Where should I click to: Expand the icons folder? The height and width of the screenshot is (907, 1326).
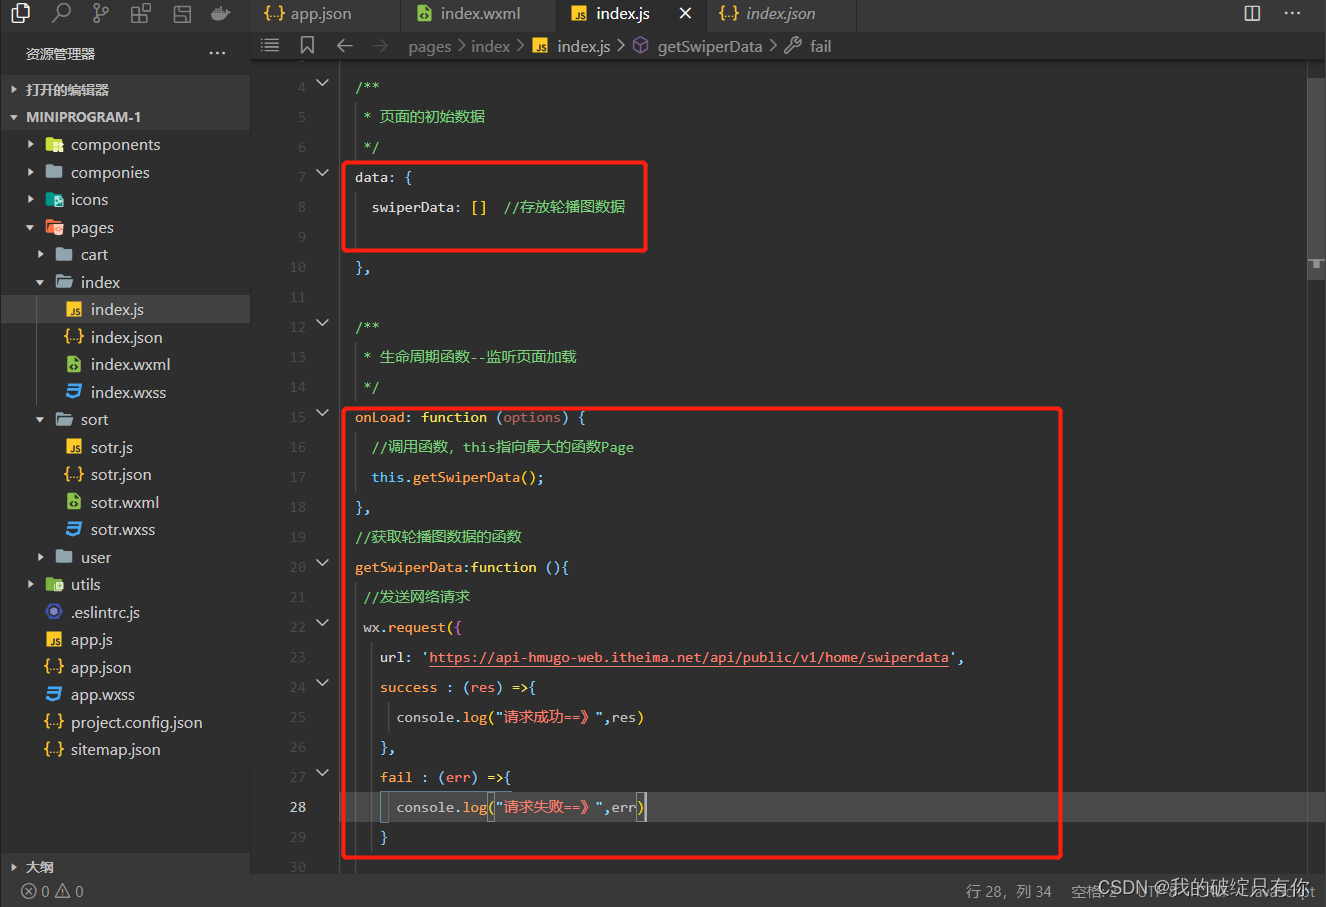pos(125,200)
